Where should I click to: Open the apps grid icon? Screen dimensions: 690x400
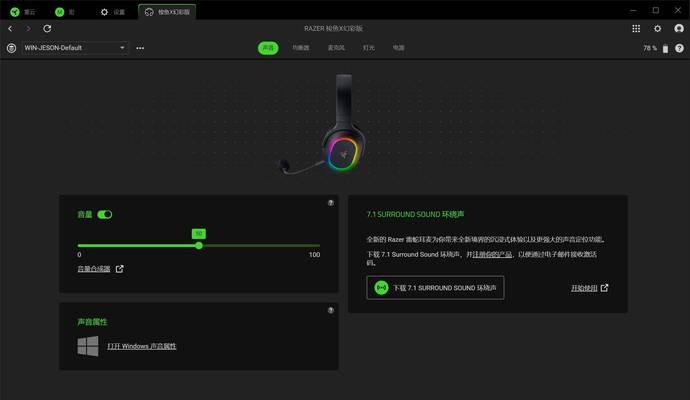[x=636, y=29]
